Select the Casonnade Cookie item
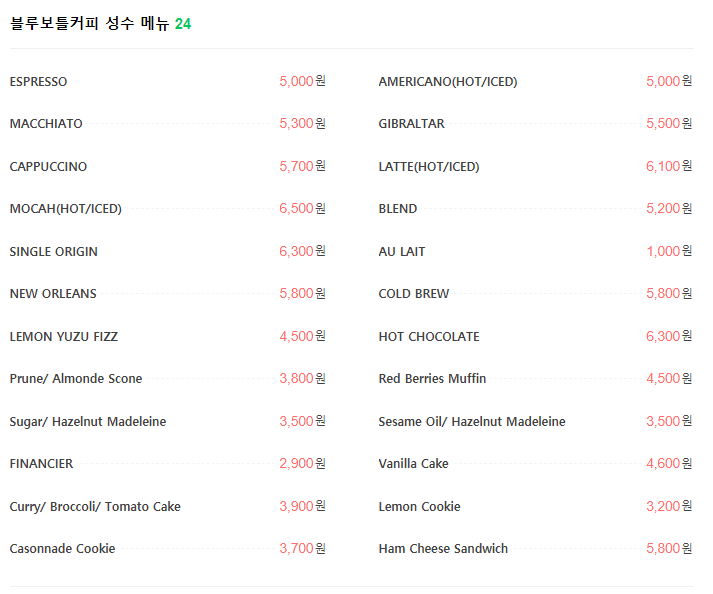This screenshot has height=594, width=713. [62, 549]
